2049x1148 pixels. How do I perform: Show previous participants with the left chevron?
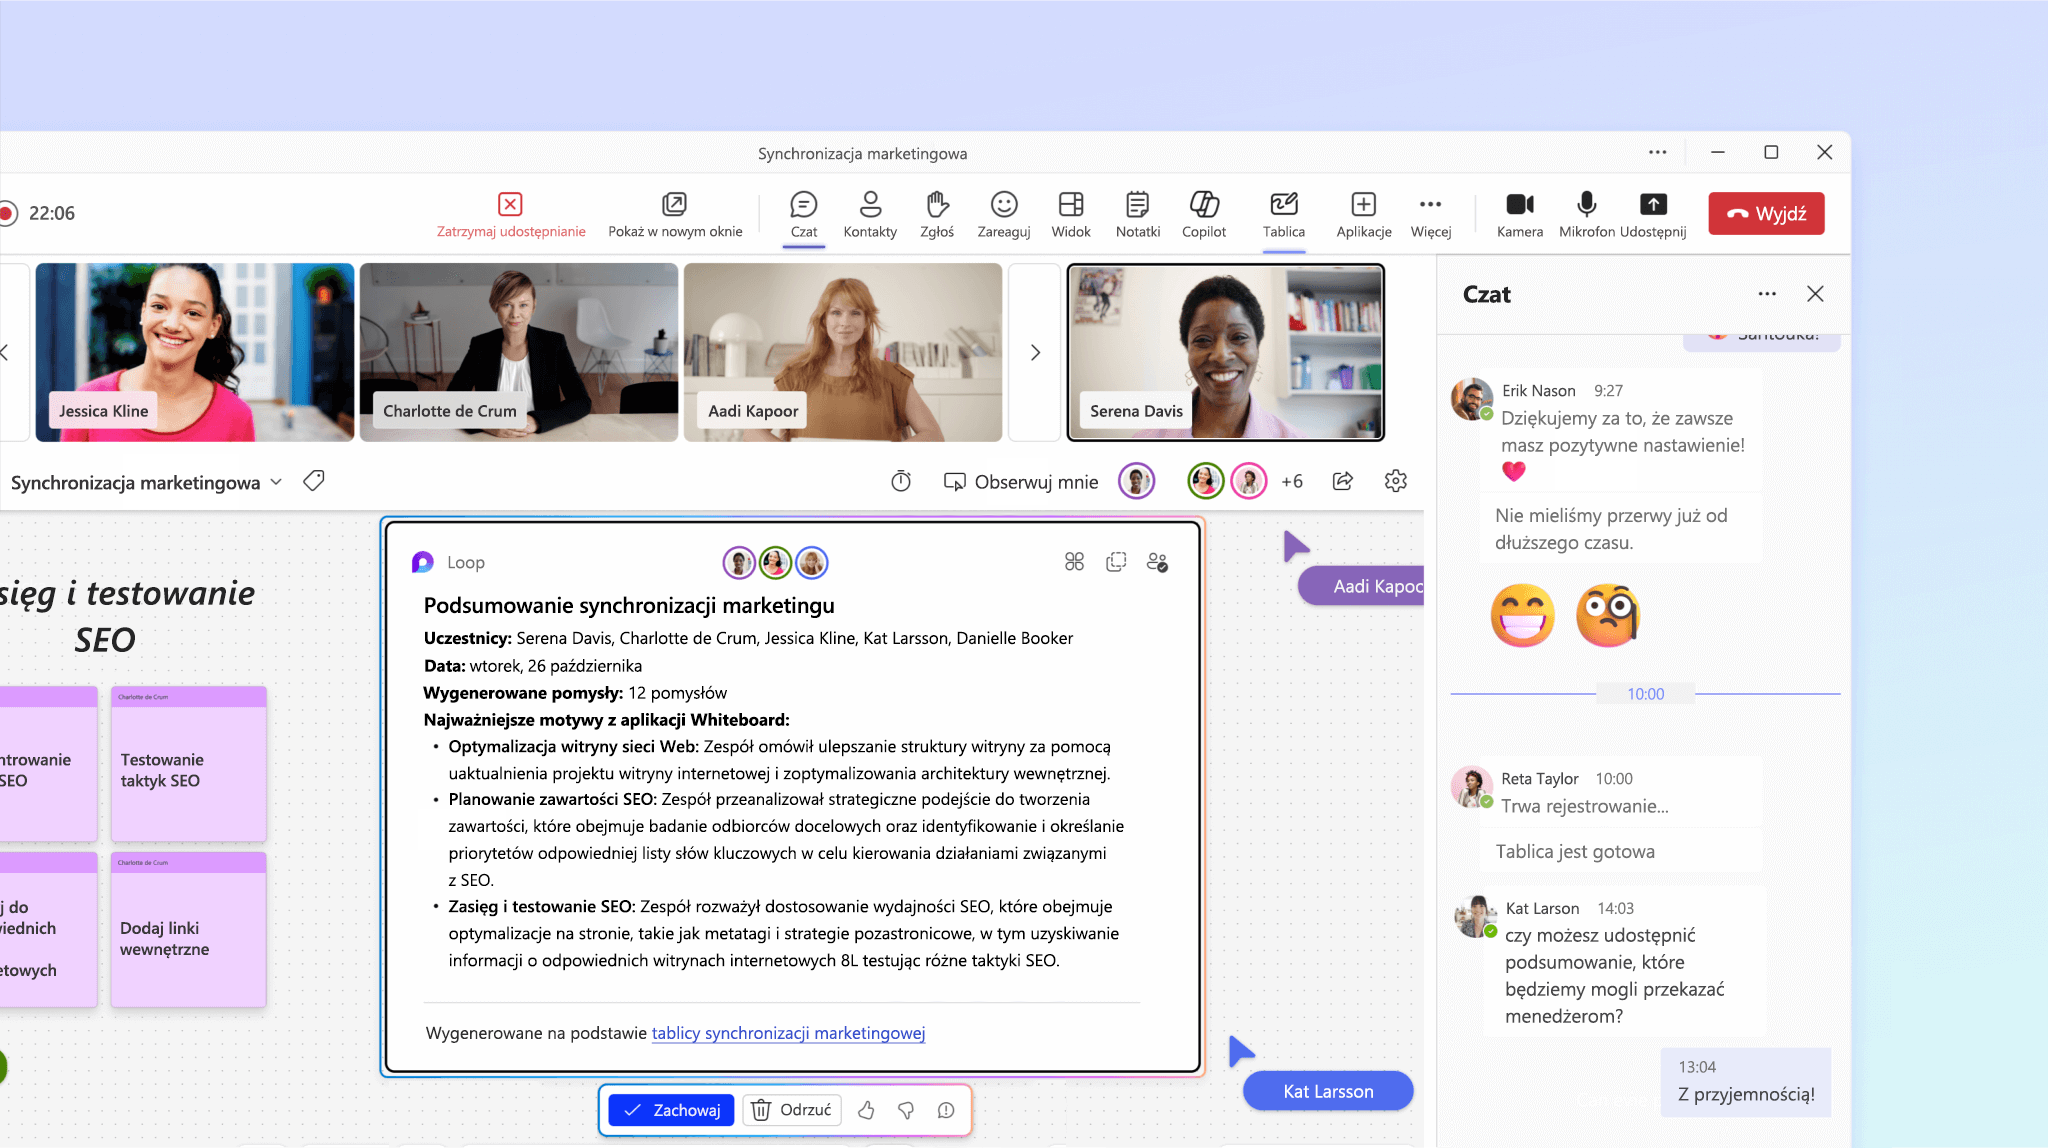(x=5, y=352)
